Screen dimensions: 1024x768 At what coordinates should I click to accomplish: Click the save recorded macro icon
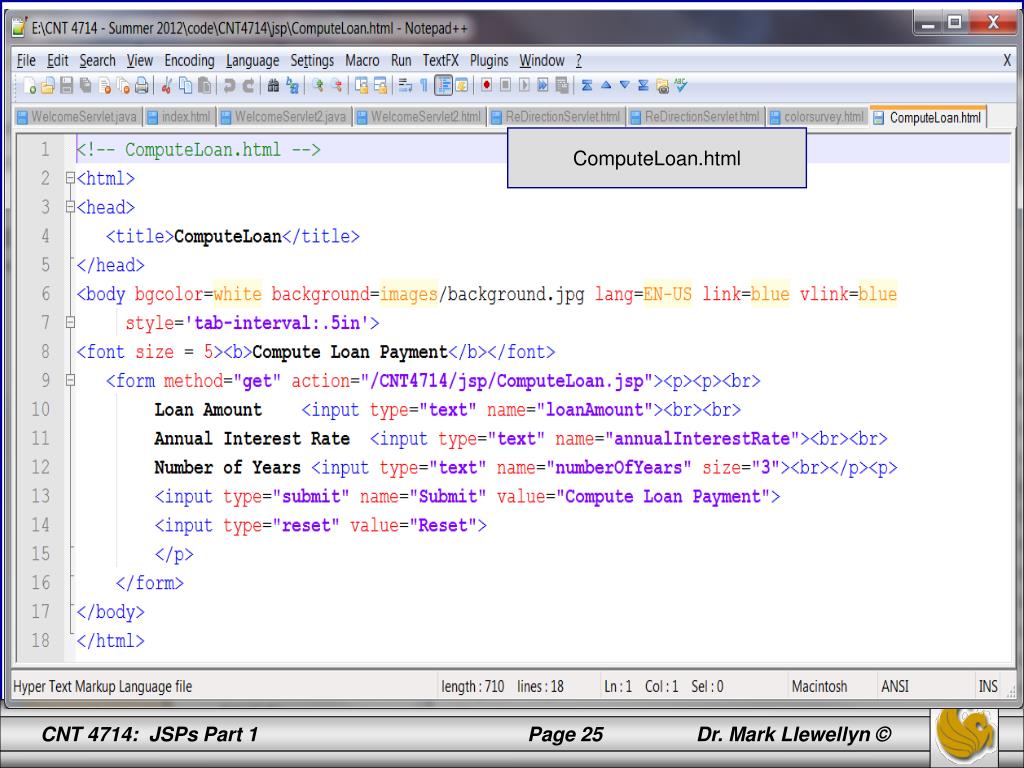pos(562,86)
